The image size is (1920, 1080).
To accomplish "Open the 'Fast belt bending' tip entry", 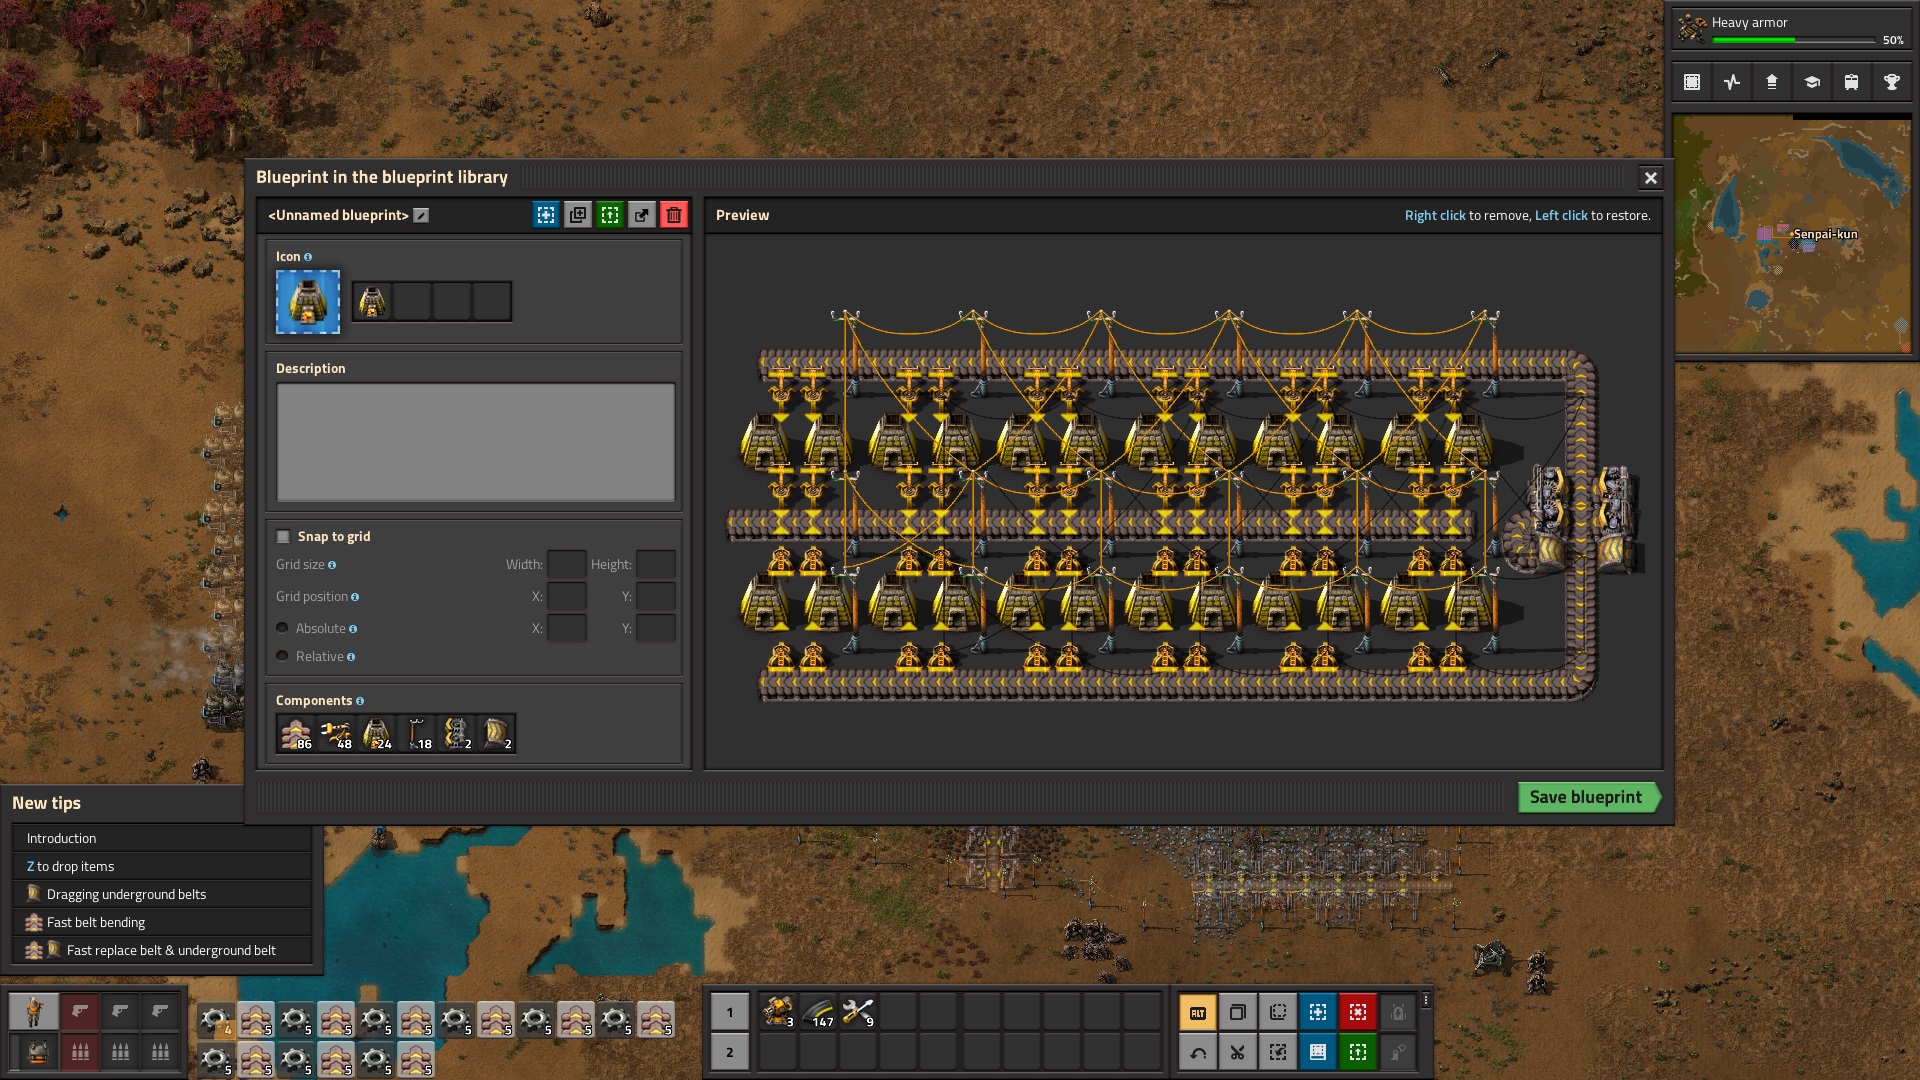I will pyautogui.click(x=96, y=922).
